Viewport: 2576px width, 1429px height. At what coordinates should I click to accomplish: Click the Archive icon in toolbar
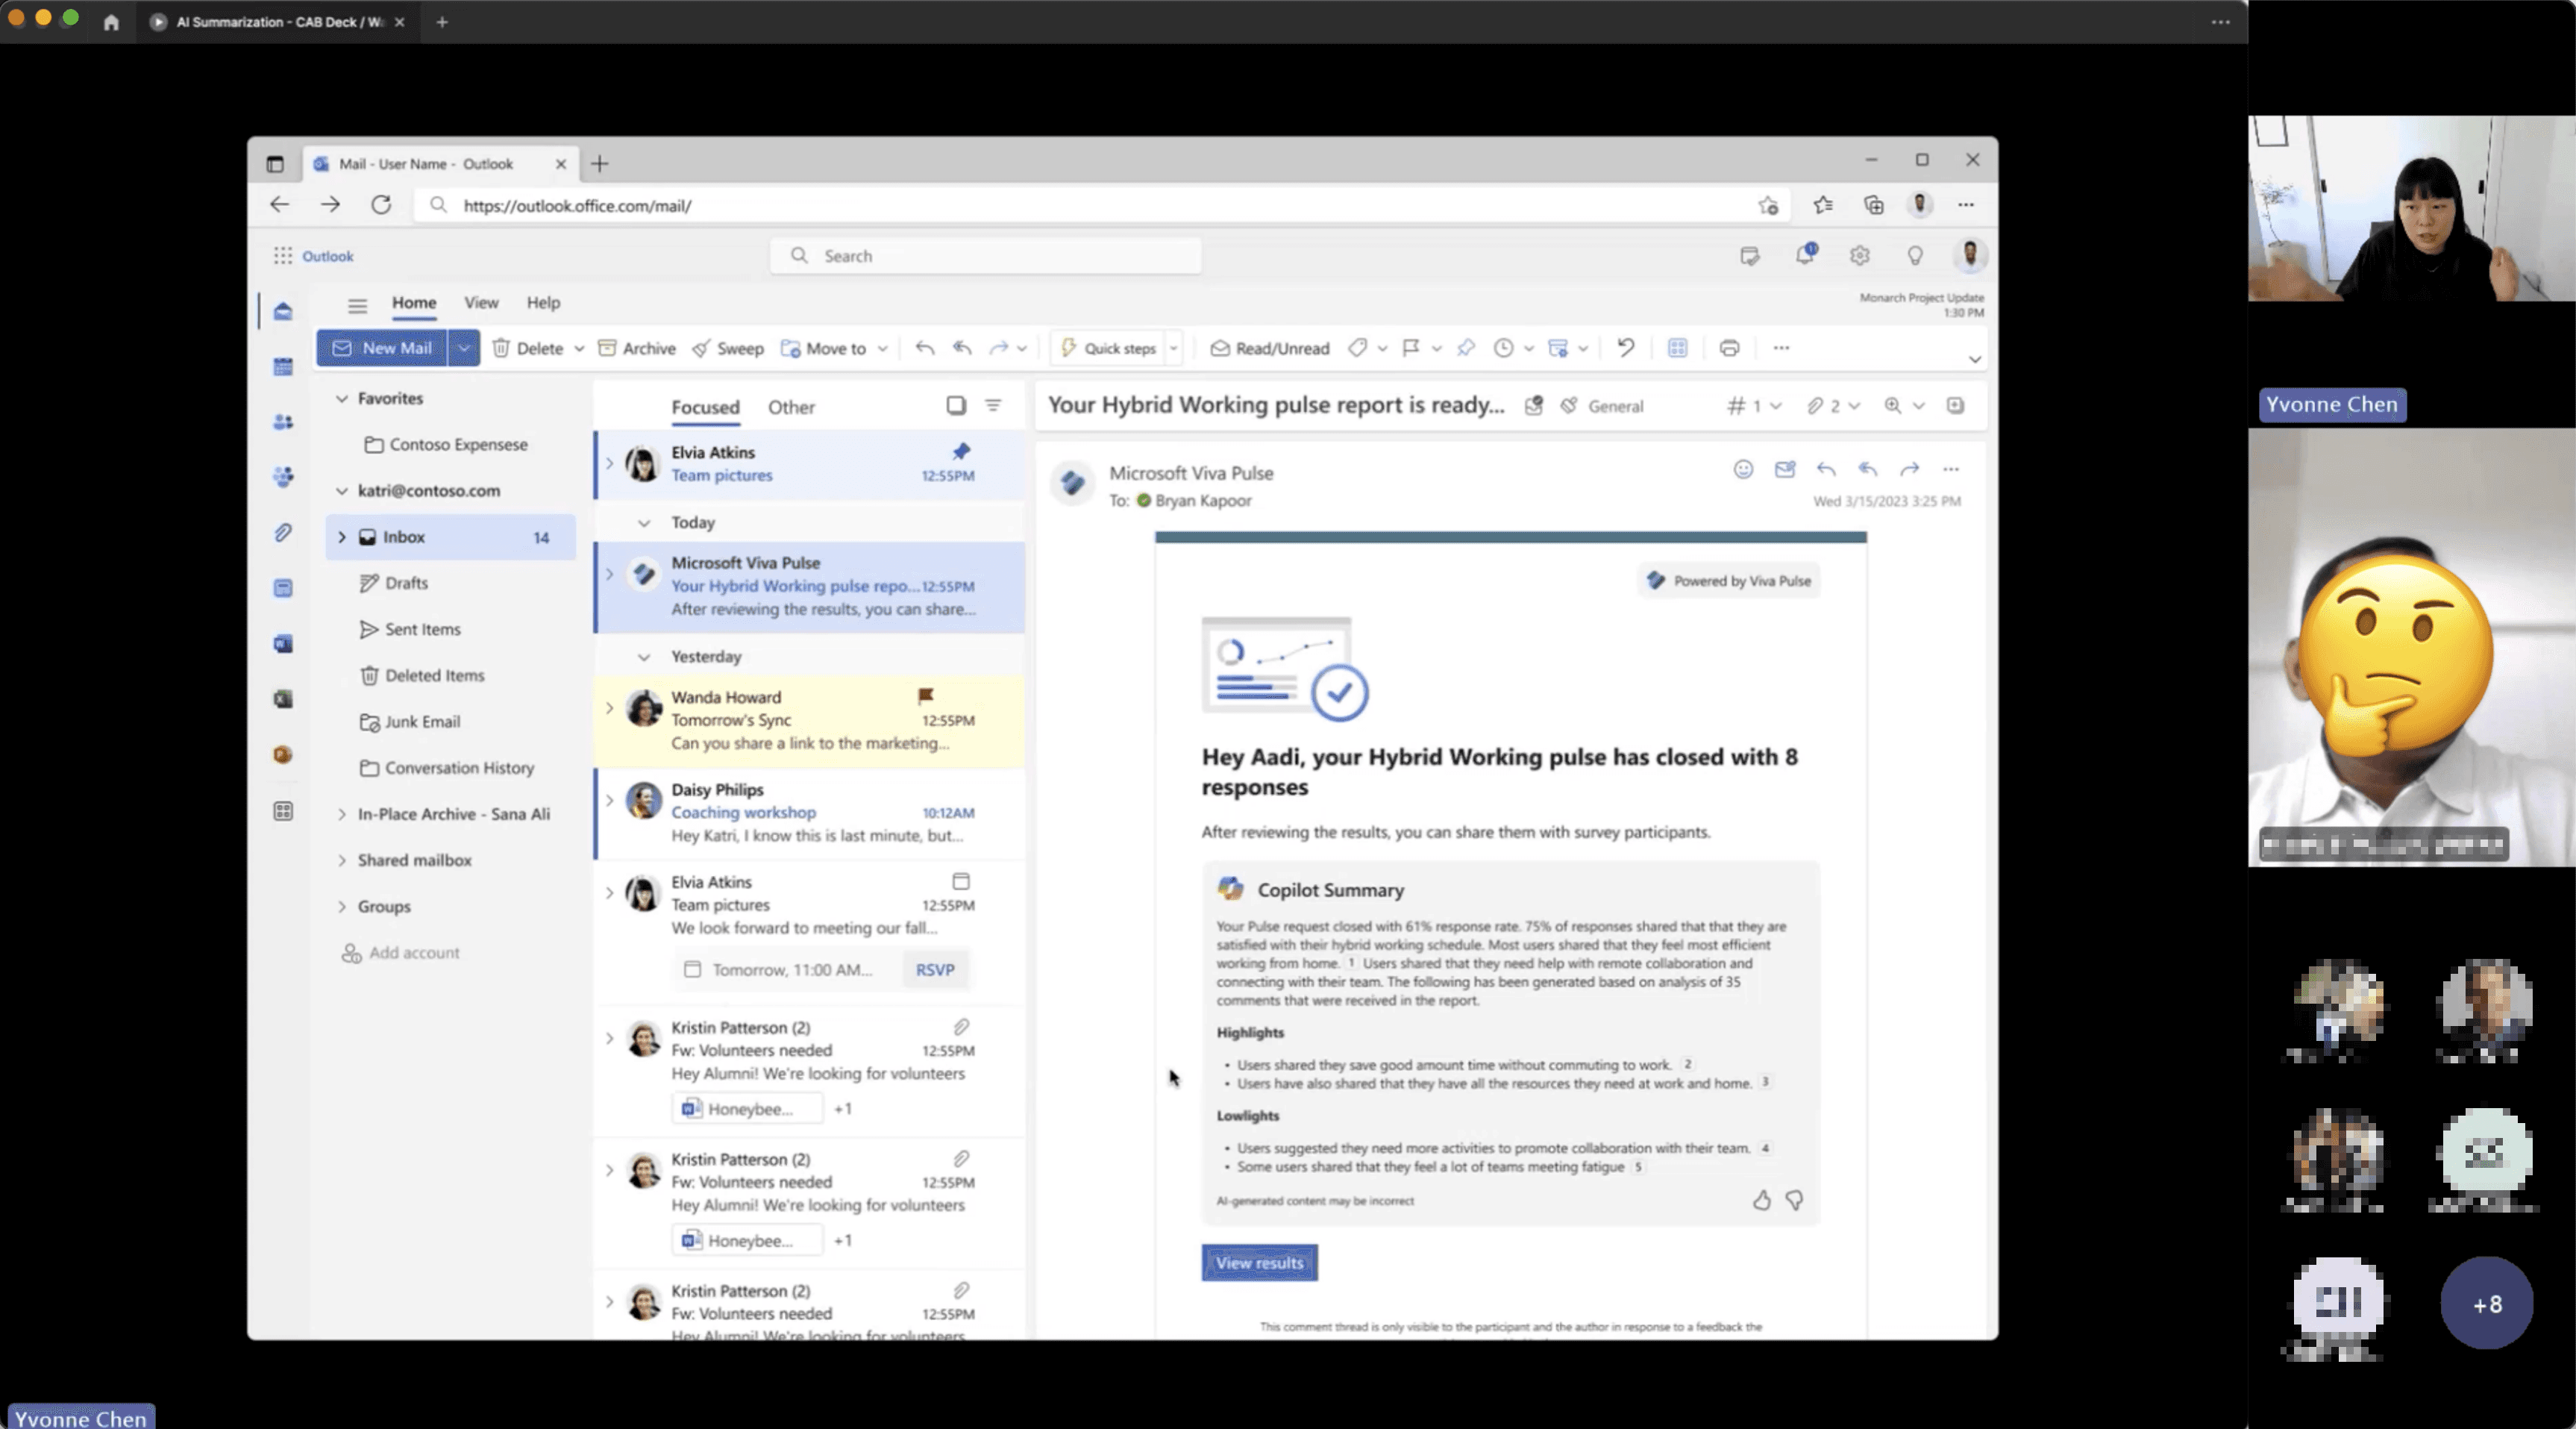pos(607,348)
